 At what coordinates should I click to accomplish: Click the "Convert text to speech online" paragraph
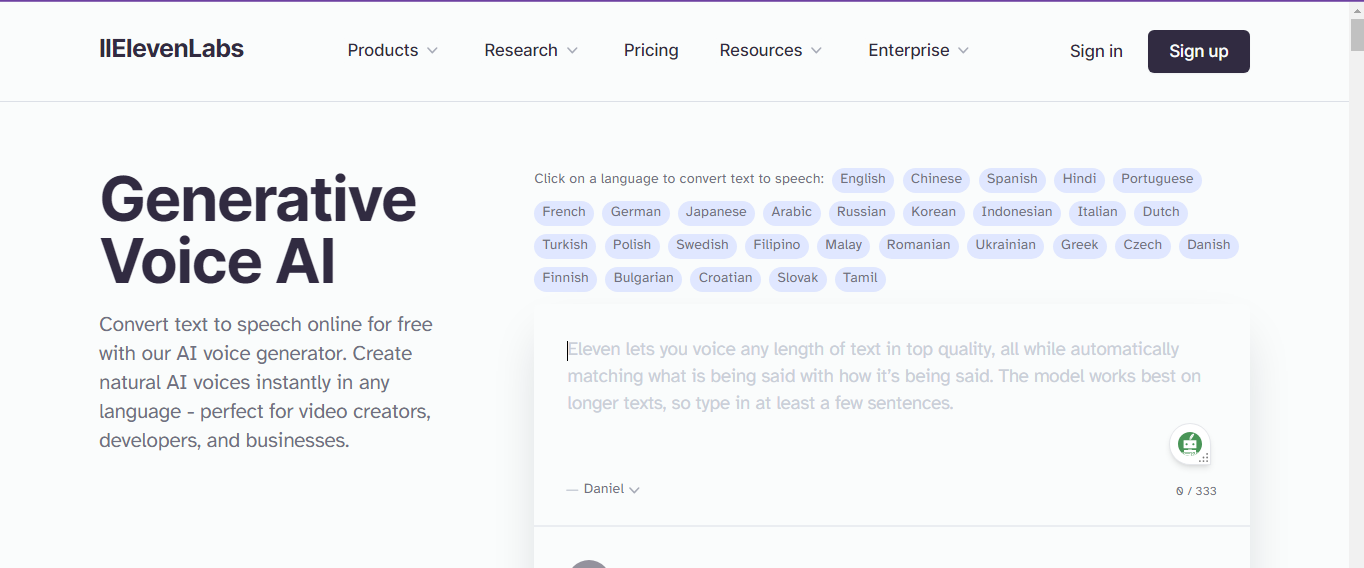tap(266, 382)
